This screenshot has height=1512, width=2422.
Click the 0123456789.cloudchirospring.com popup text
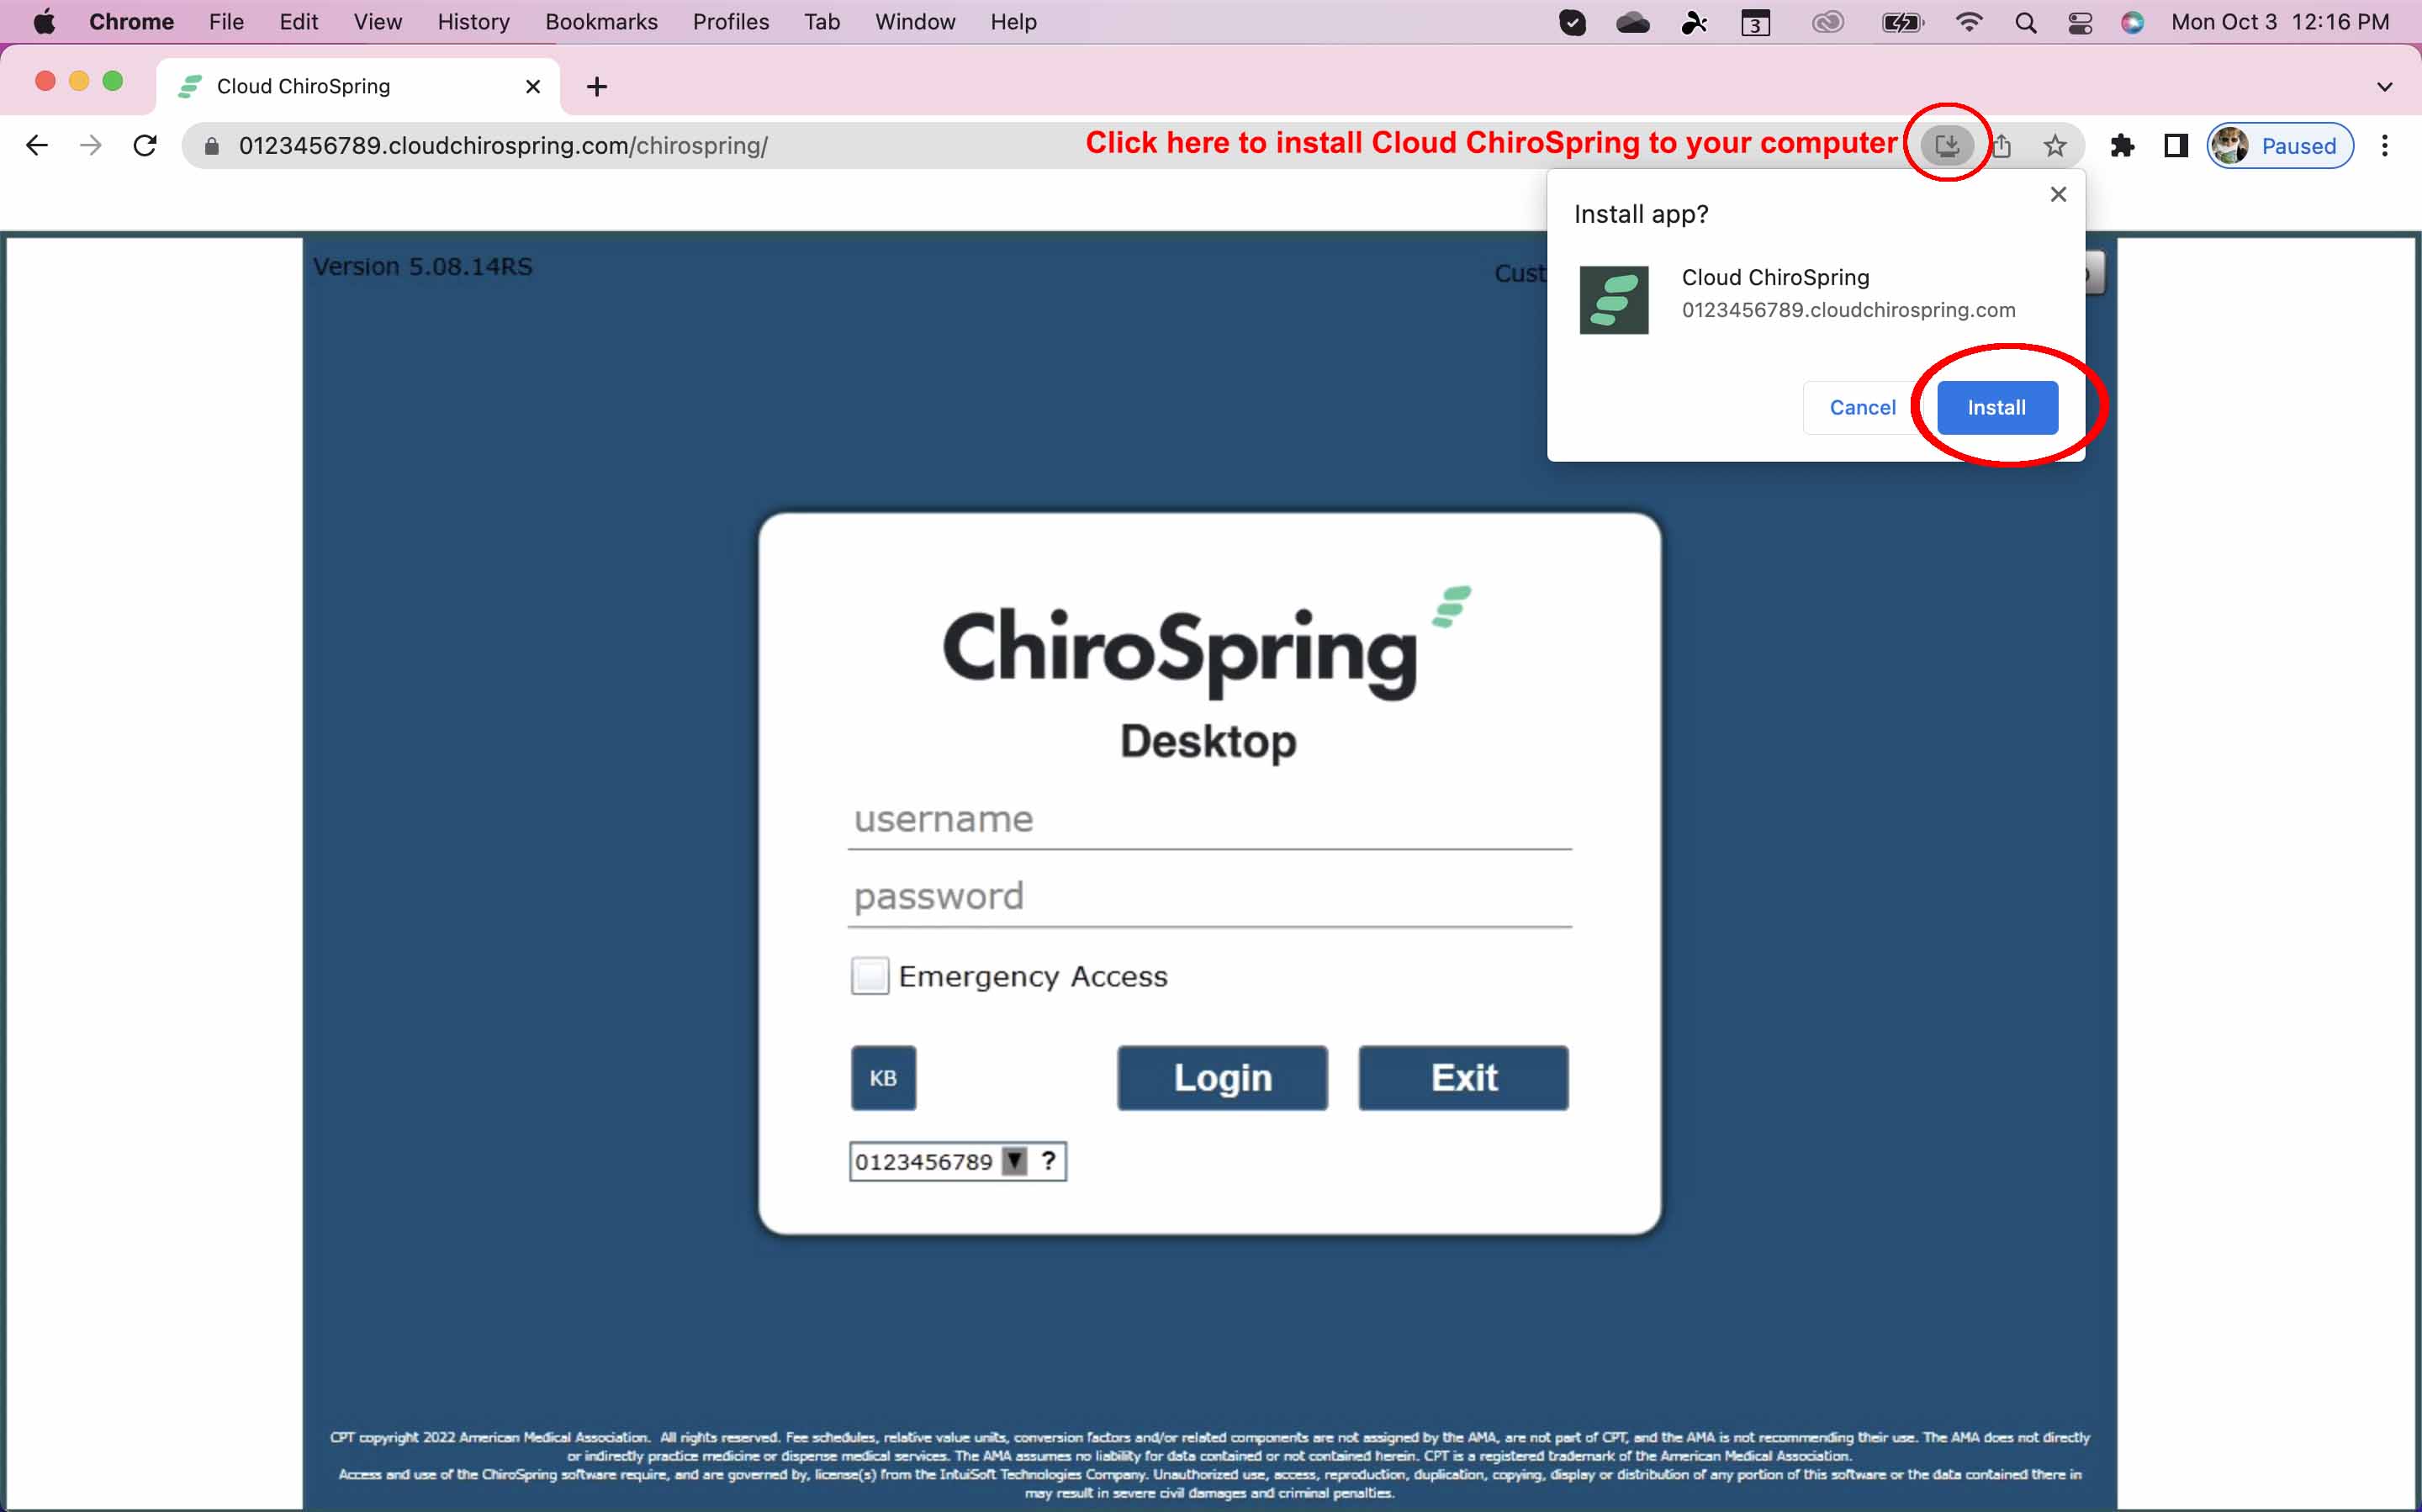tap(1847, 310)
